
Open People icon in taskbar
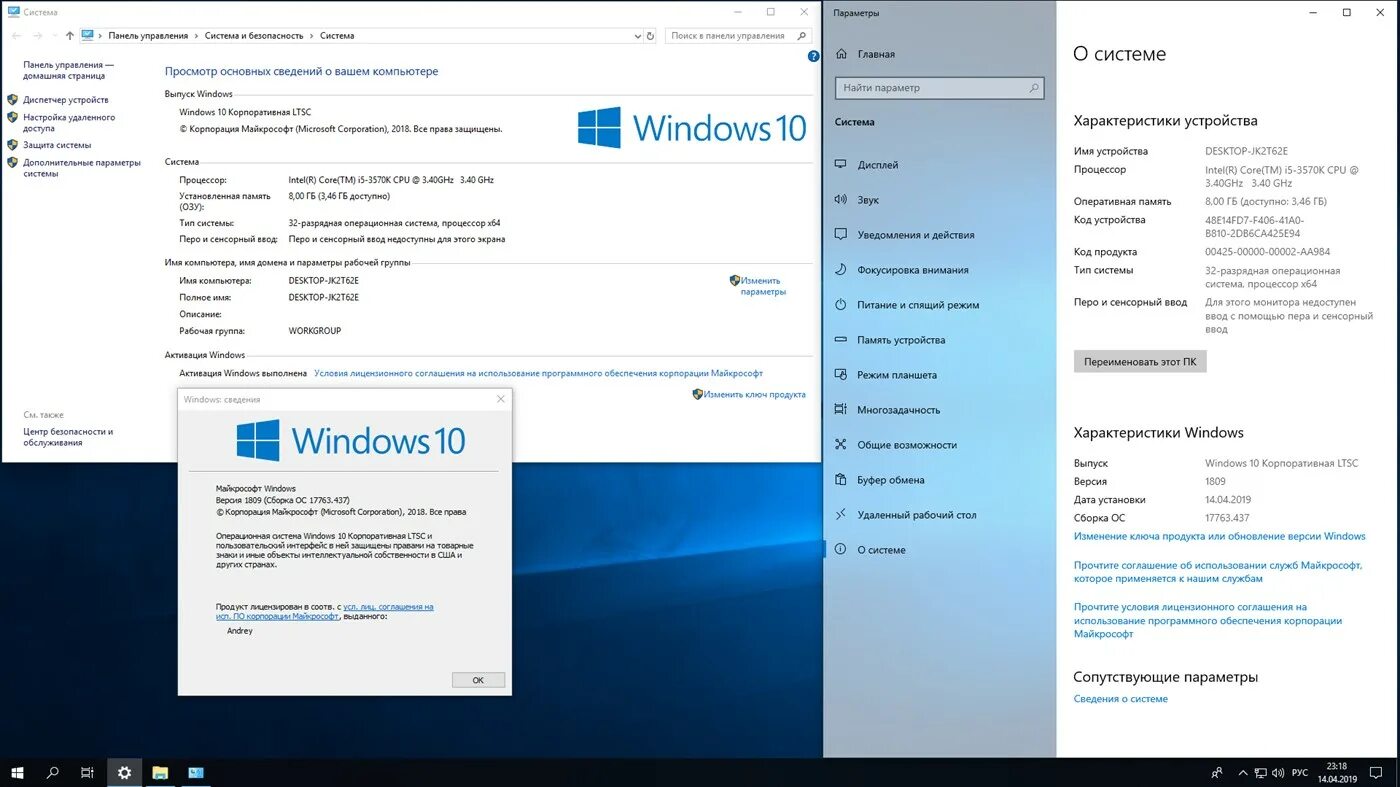pos(1217,773)
